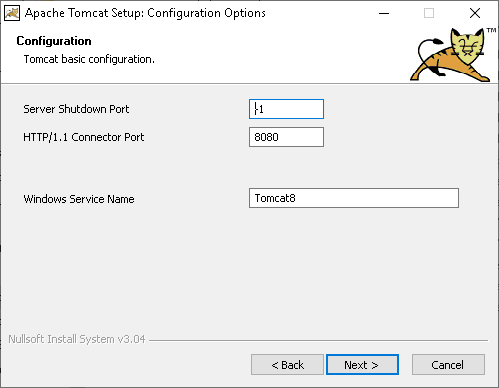Click the bold Configuration heading
499x388 pixels.
[54, 41]
